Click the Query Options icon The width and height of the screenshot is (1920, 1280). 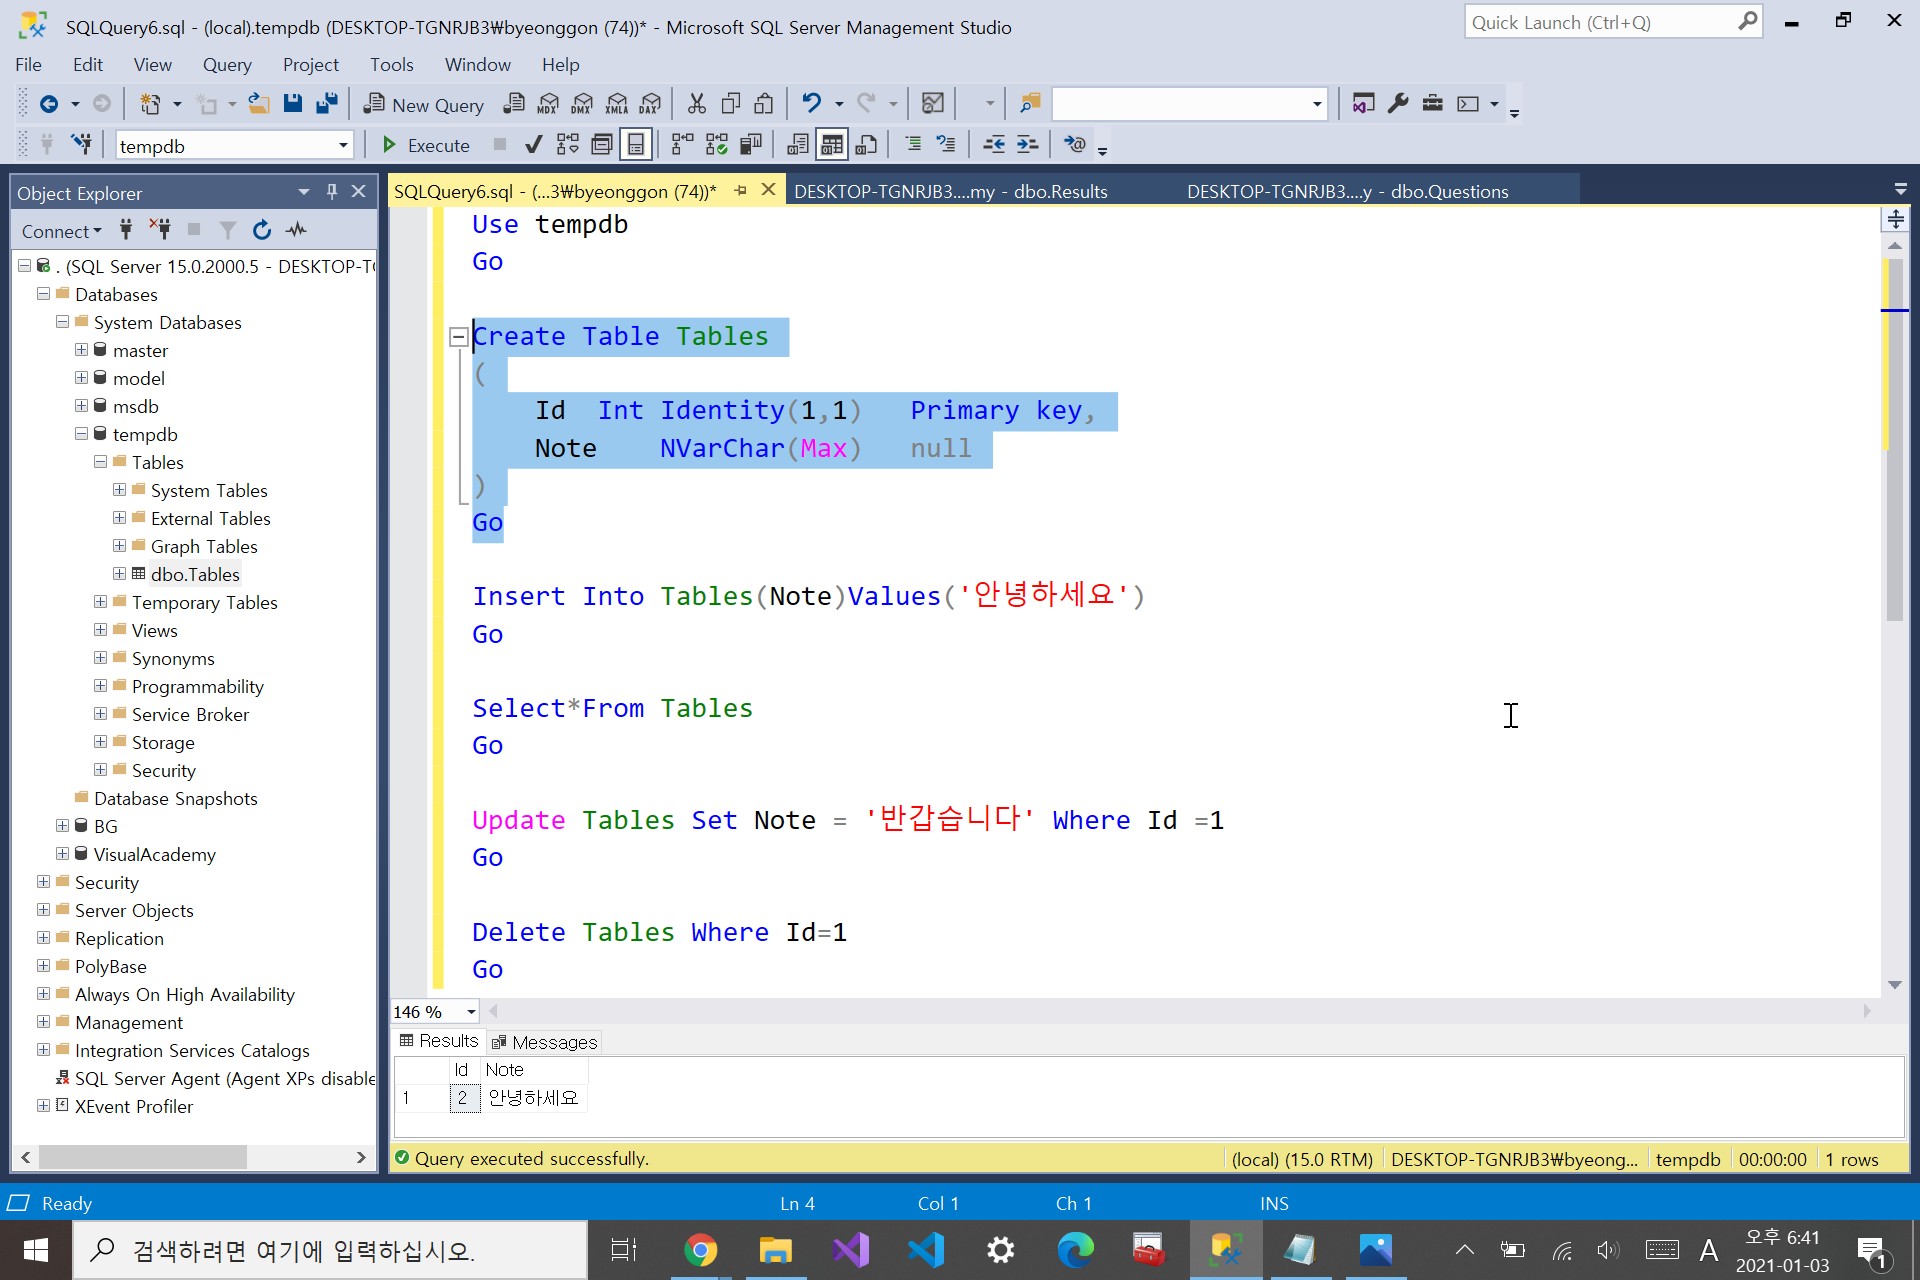pyautogui.click(x=602, y=145)
